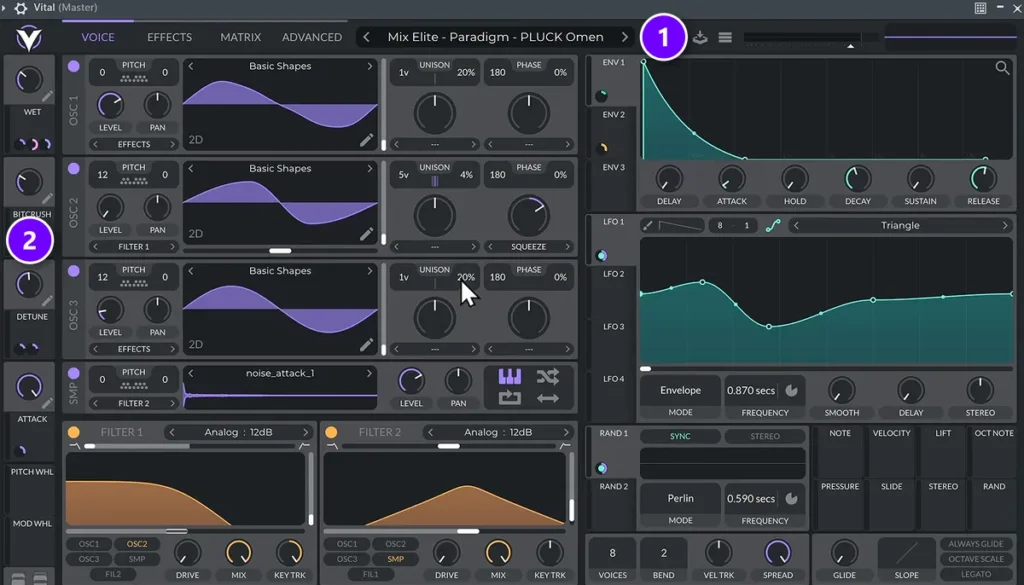
Task: Click the LFO 1 0.870 secs frequency field
Action: coord(751,390)
